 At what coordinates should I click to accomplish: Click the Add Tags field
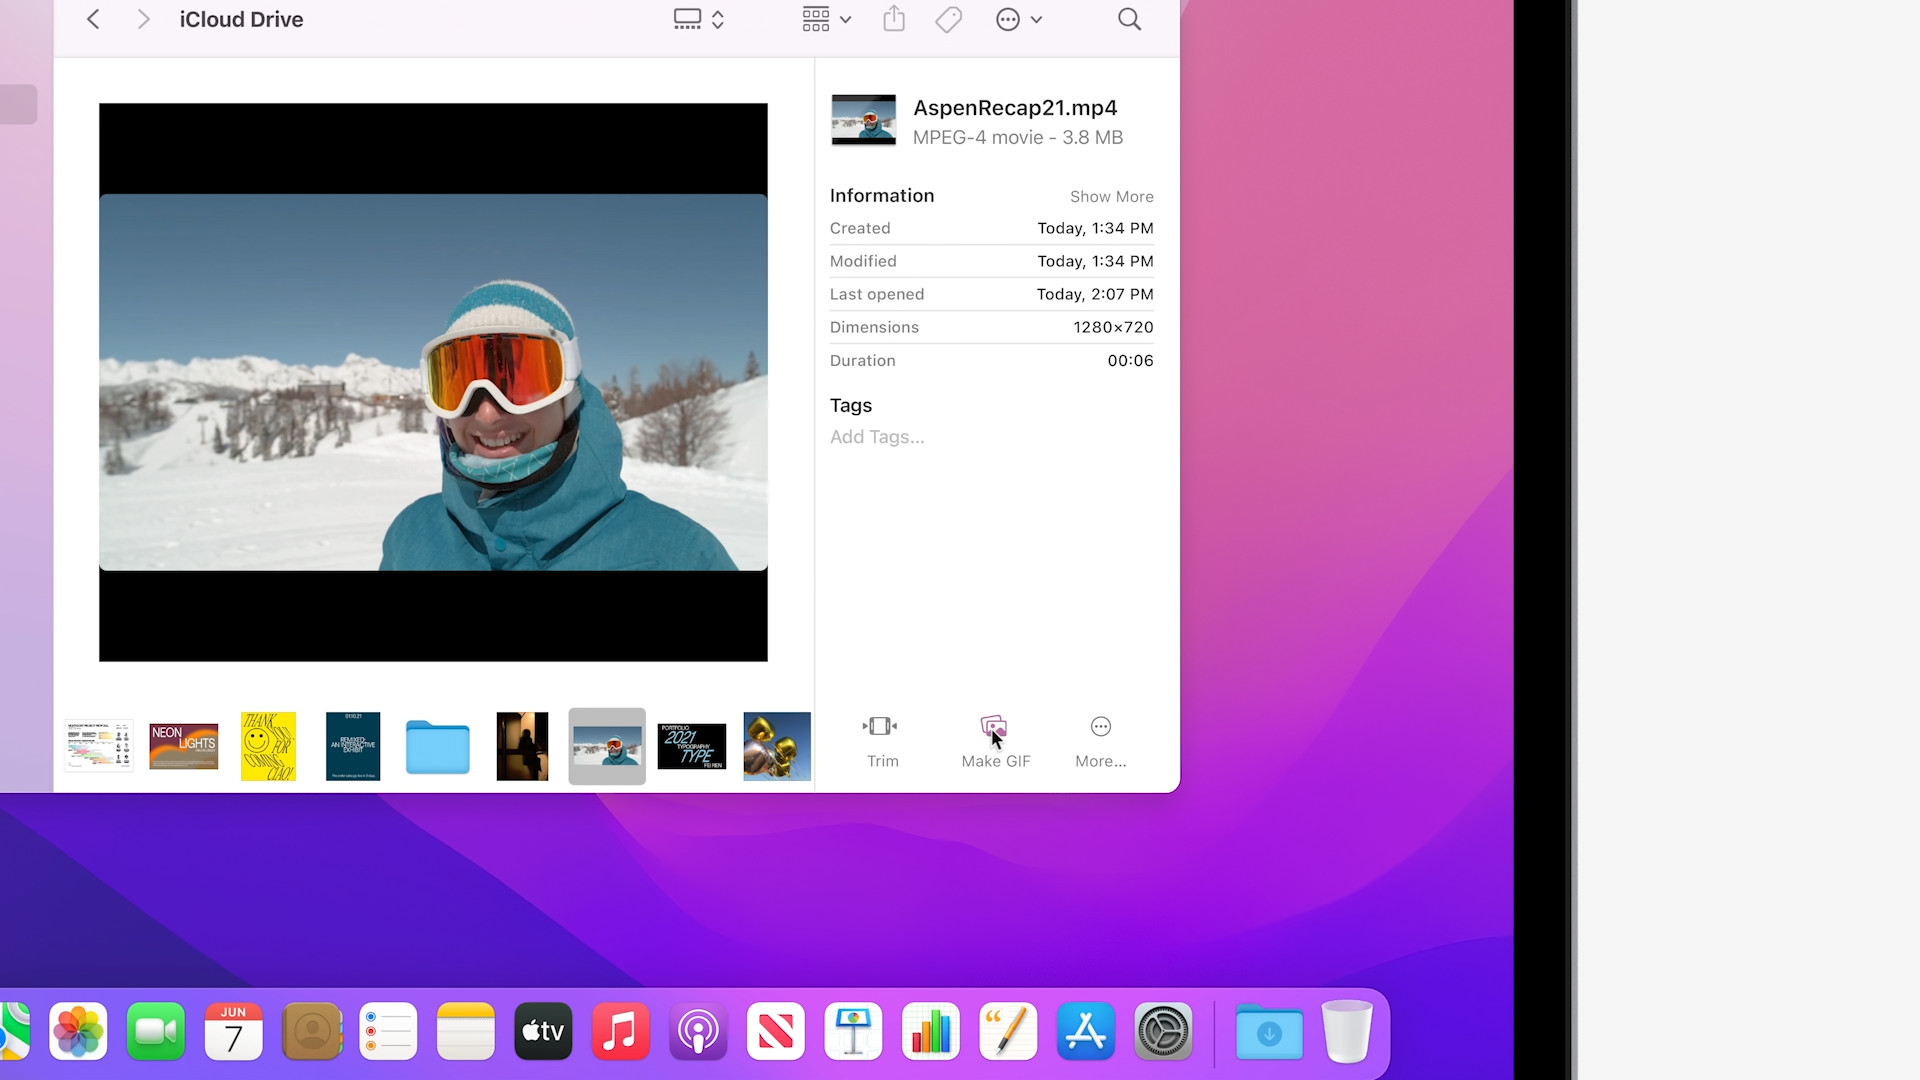click(876, 437)
